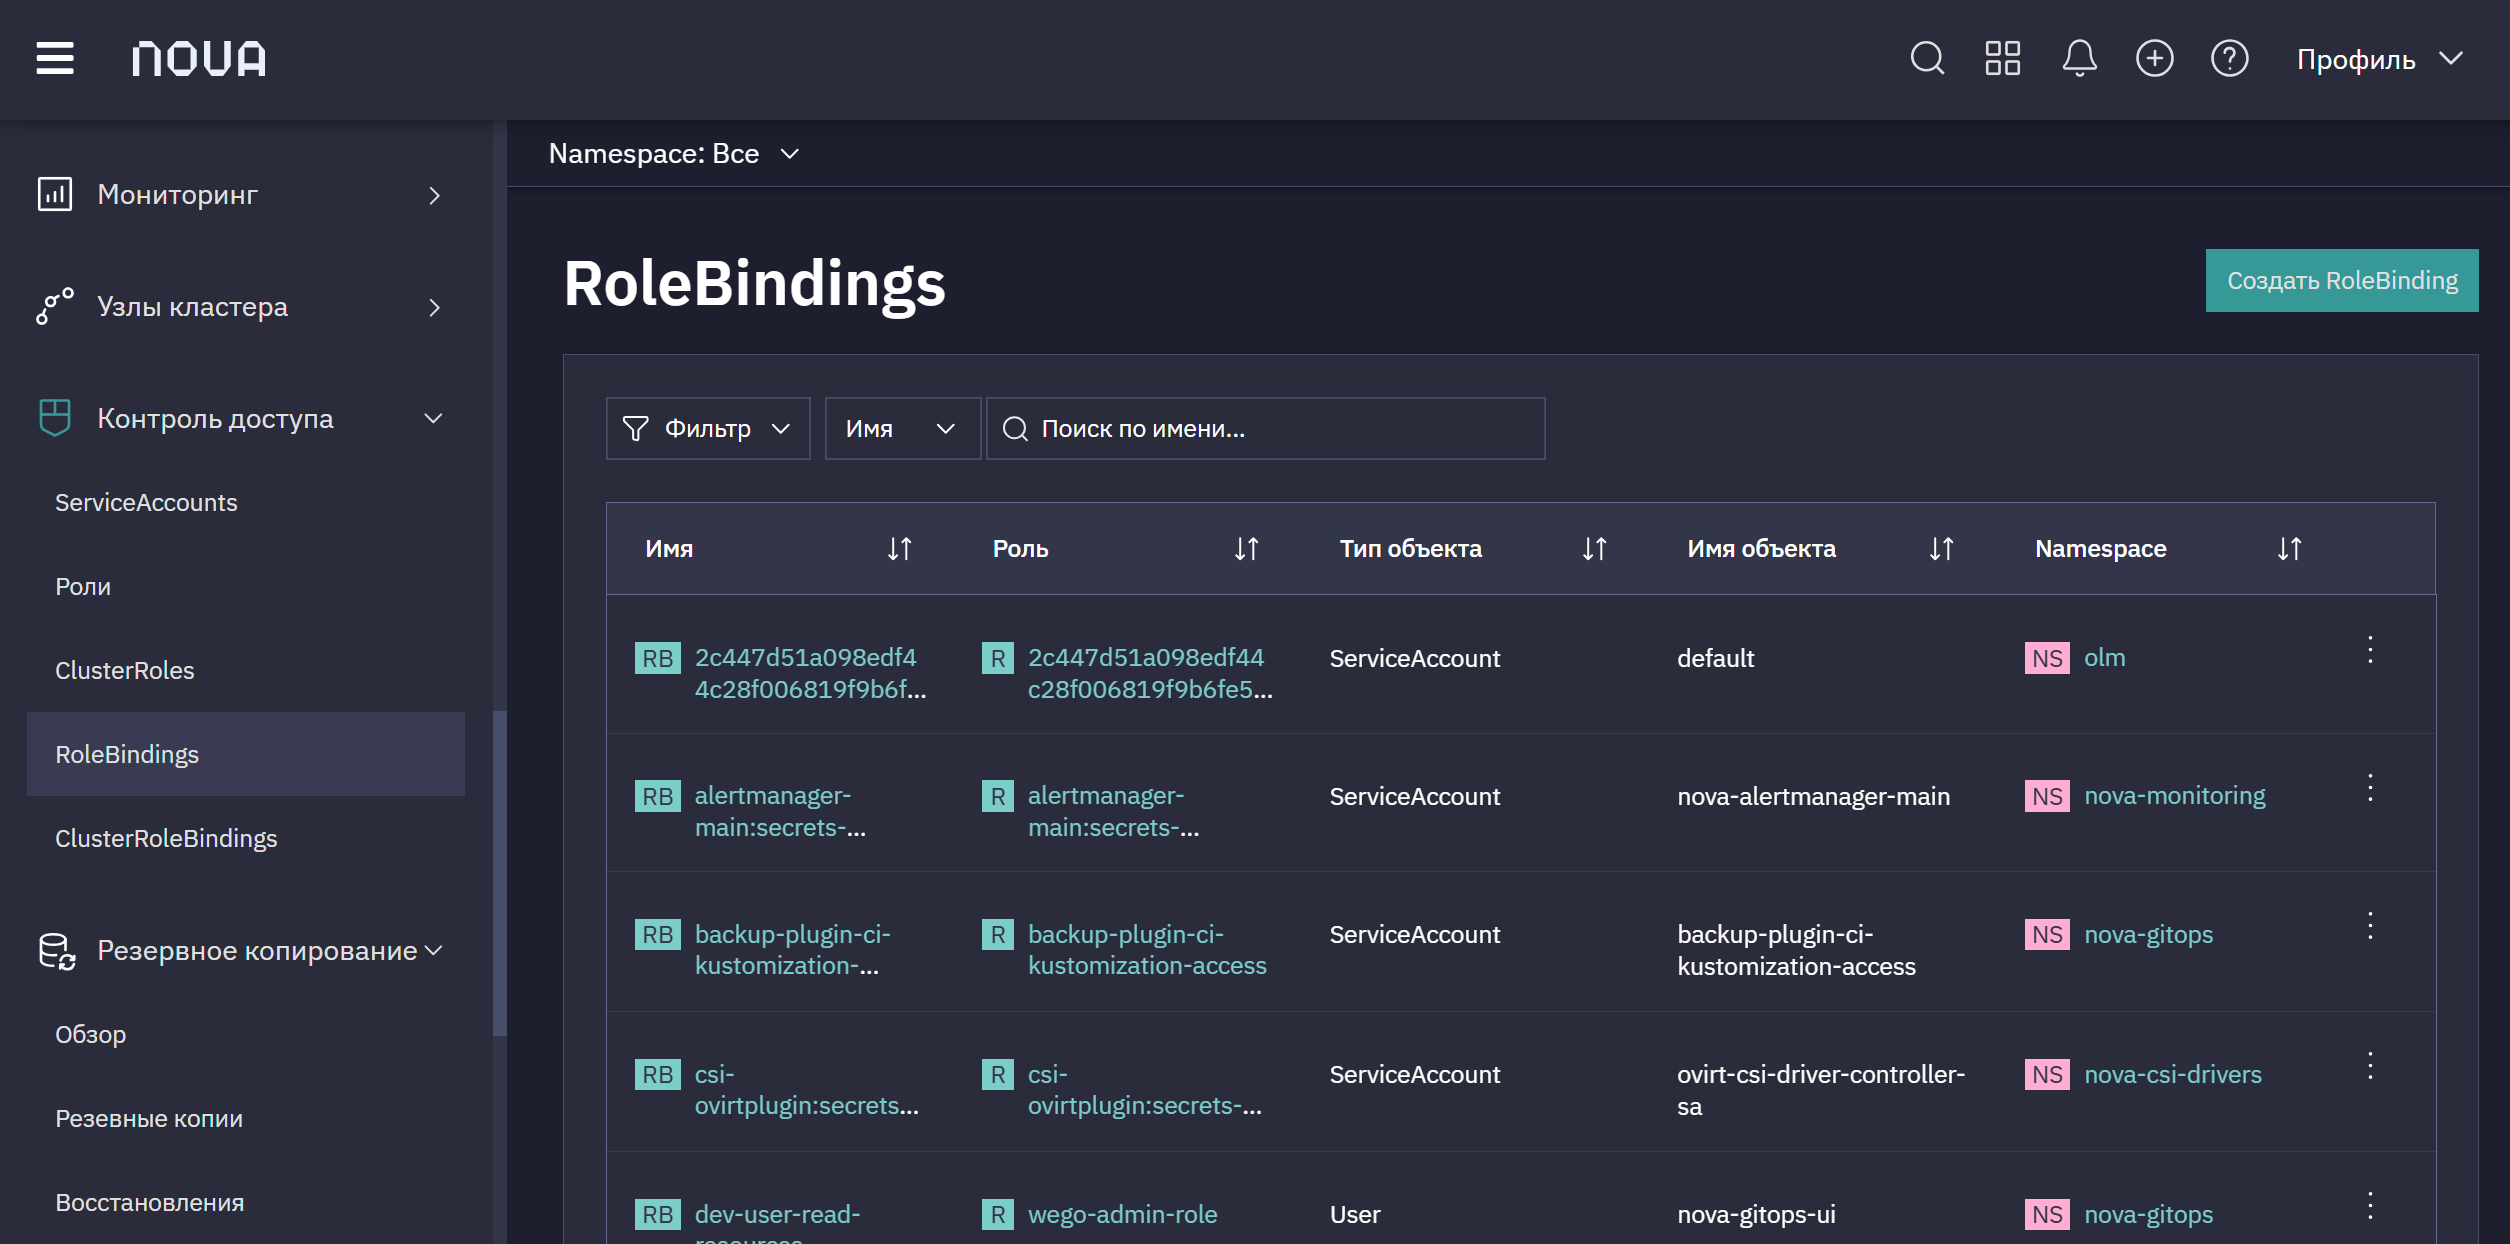Click Создать RoleBinding button
Screen dimensions: 2510x1244
2342,280
